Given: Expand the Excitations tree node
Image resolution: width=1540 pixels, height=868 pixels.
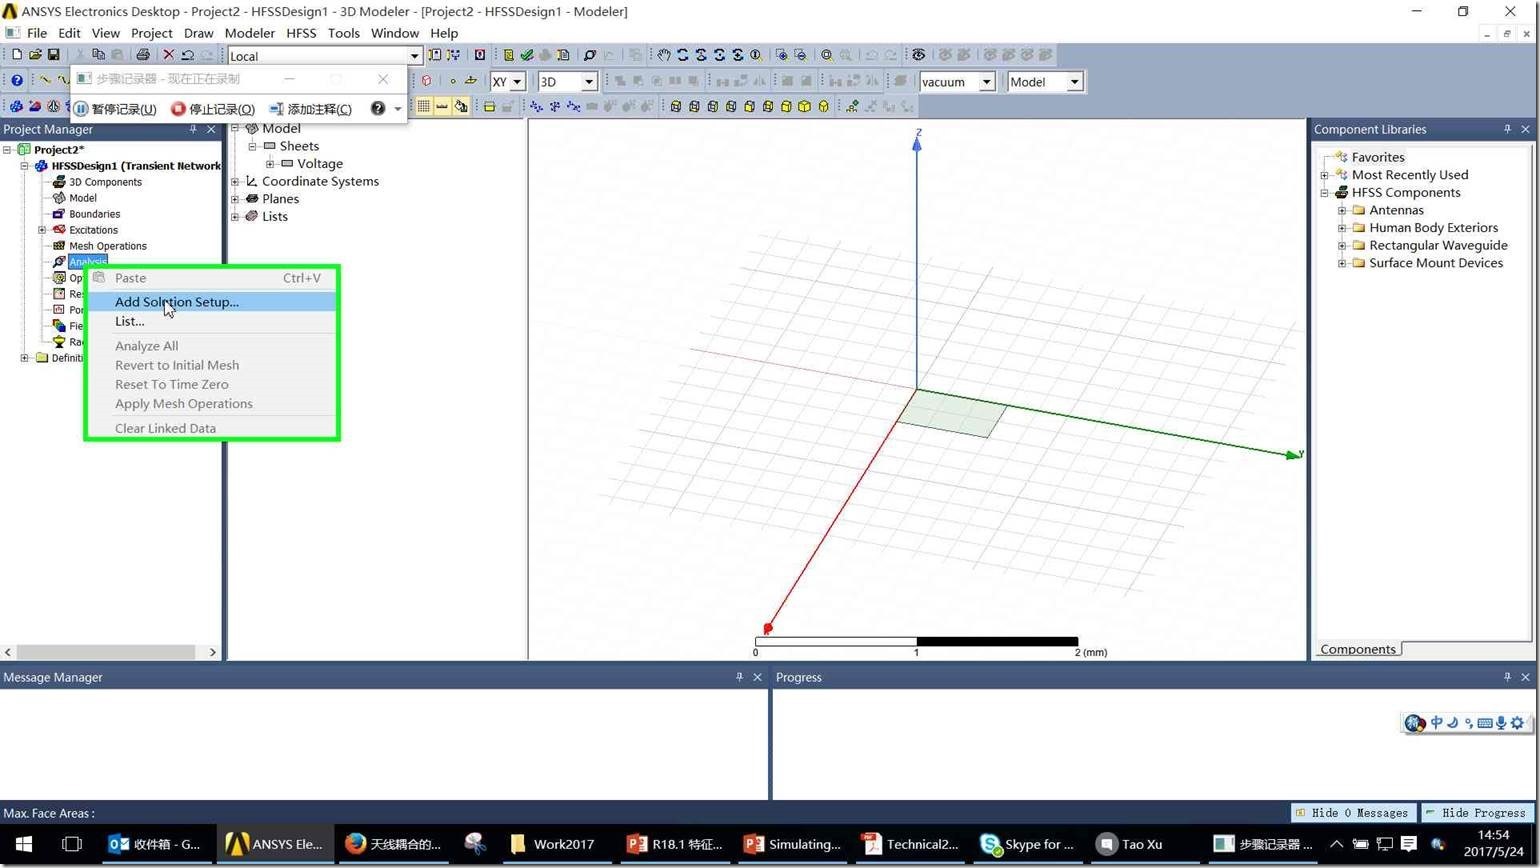Looking at the screenshot, I should point(42,230).
